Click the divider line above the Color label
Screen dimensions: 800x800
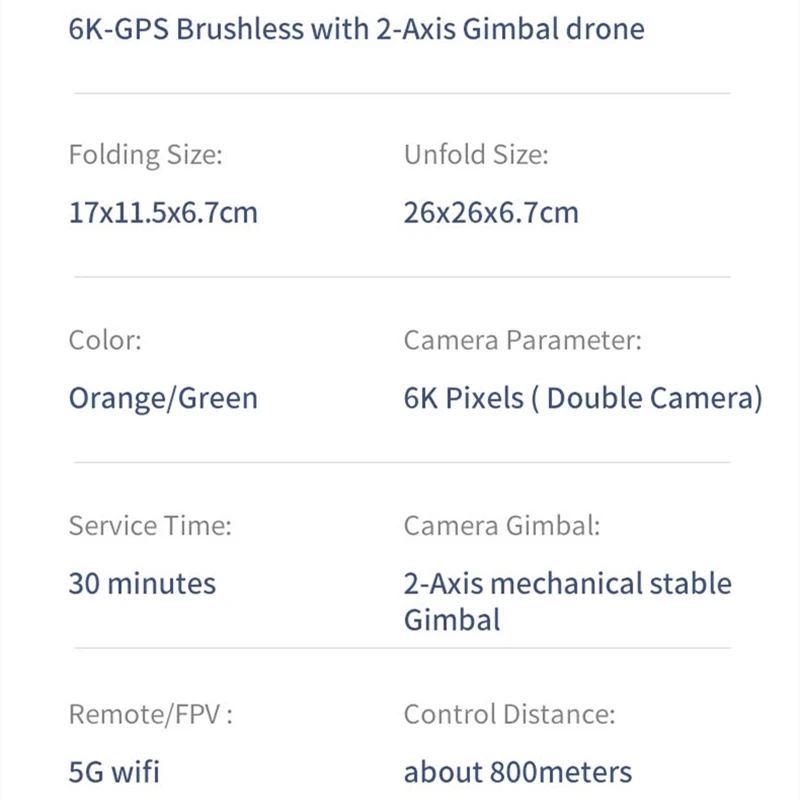(x=402, y=277)
